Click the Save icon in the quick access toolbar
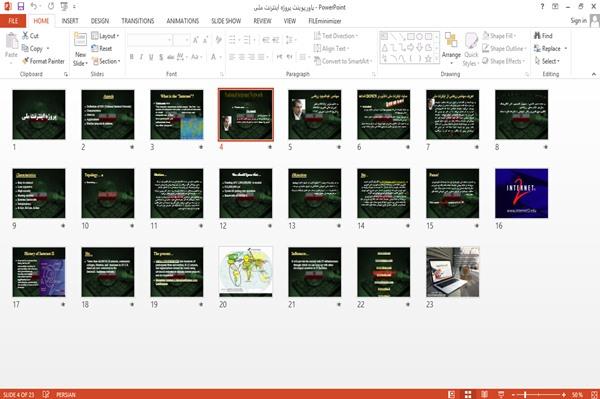This screenshot has height=399, width=600. [21, 6]
